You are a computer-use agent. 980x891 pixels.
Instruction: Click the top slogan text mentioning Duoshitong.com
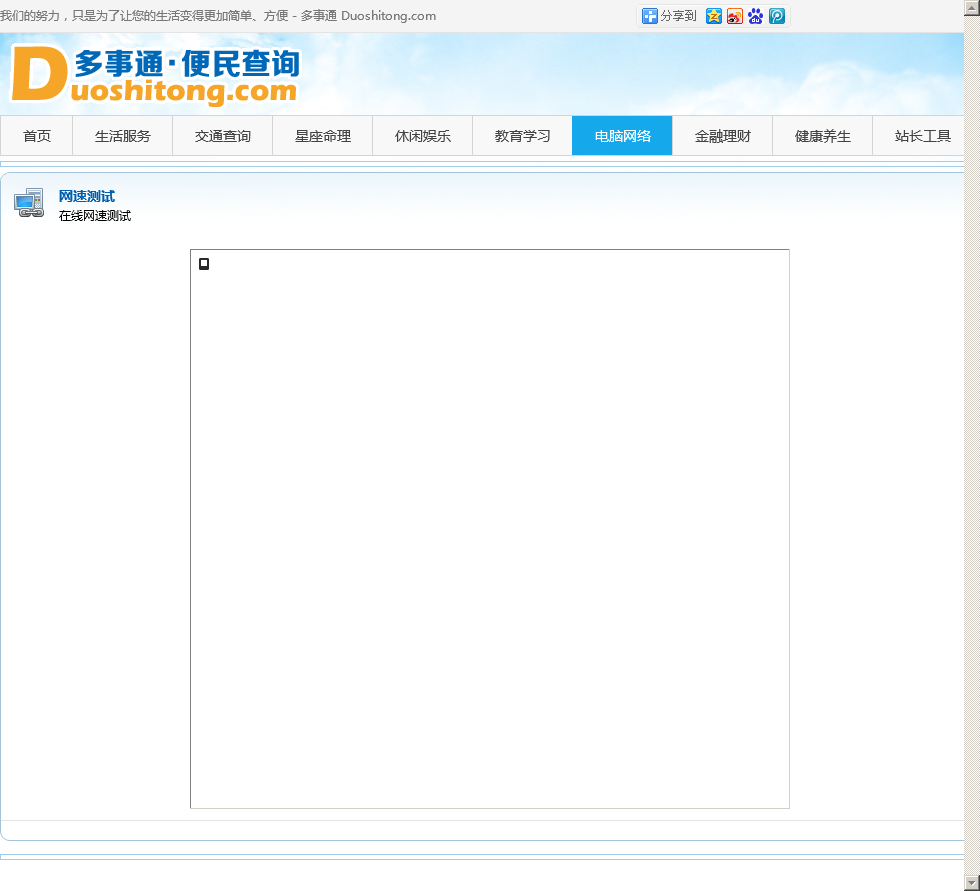coord(218,16)
